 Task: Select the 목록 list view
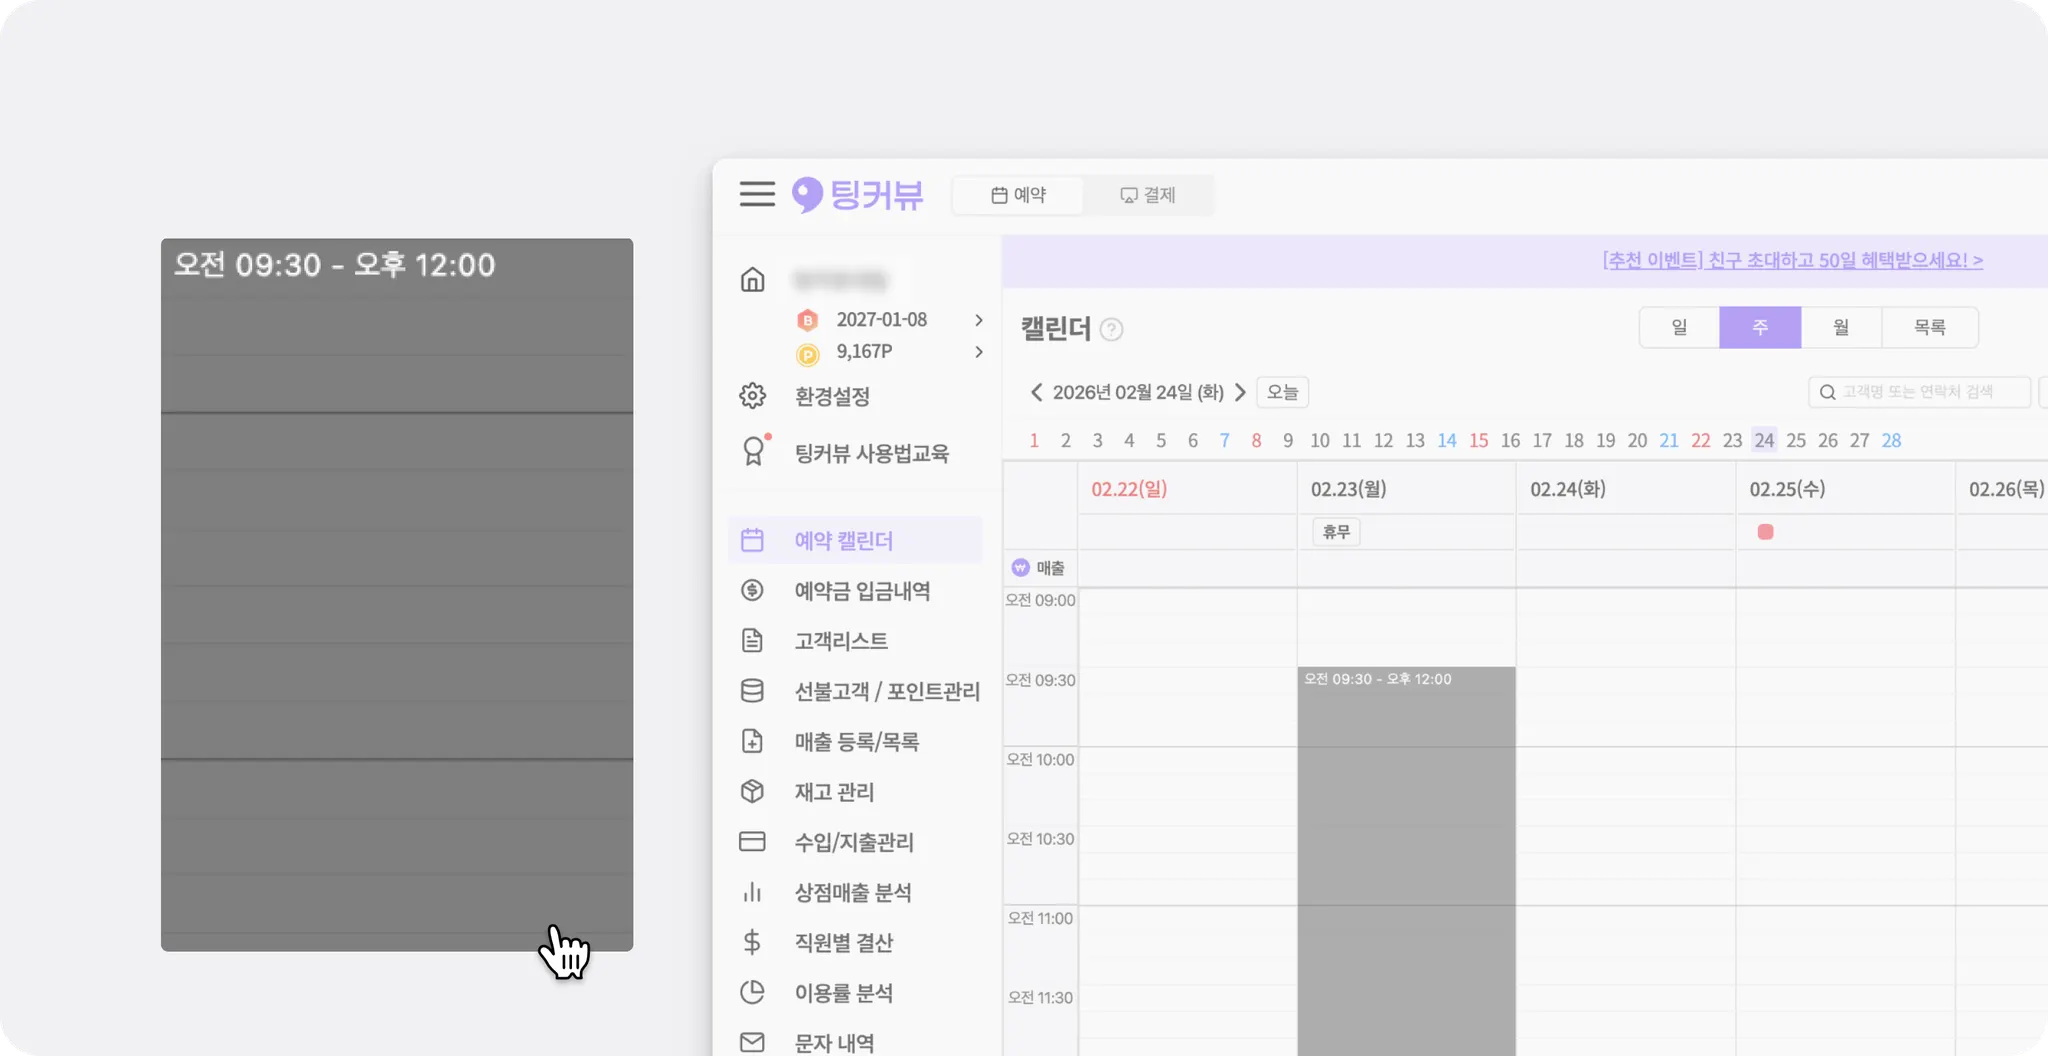click(1930, 327)
